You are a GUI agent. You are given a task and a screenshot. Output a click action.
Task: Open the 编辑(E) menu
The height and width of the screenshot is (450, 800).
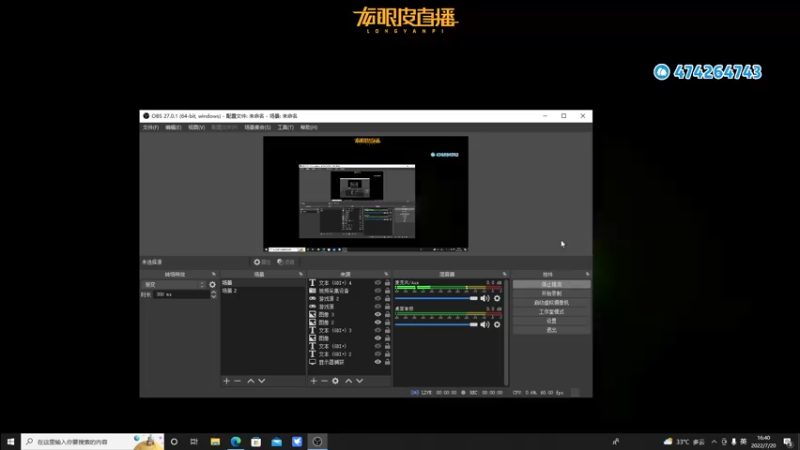(x=173, y=128)
